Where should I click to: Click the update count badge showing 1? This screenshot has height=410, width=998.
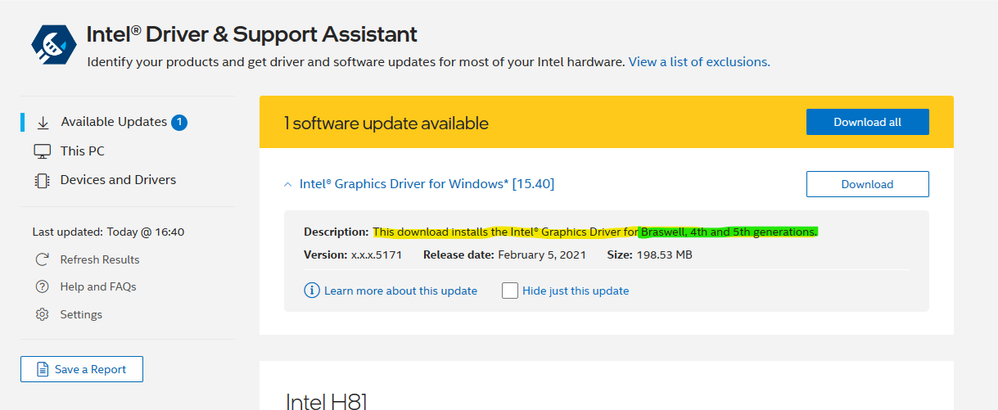[179, 122]
